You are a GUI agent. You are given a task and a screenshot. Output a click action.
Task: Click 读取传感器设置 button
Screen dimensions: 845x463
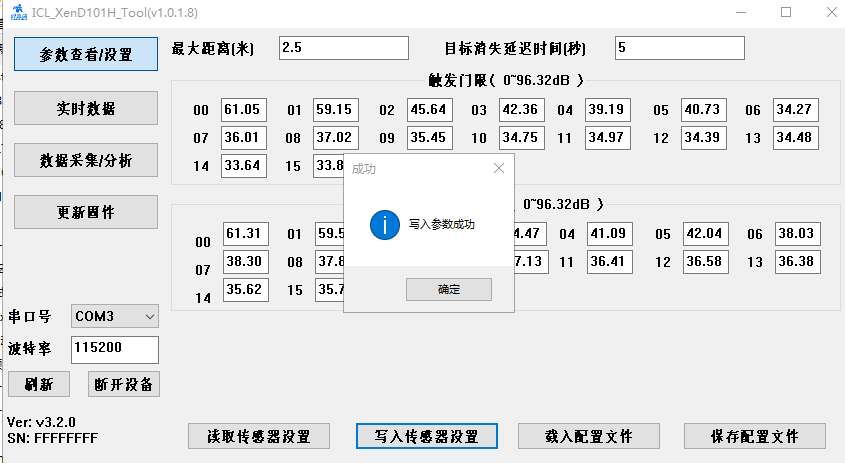[260, 436]
